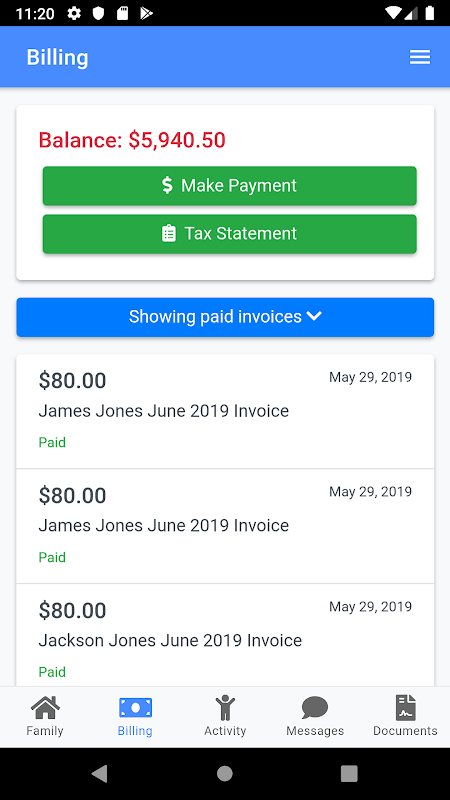This screenshot has height=800, width=450.
Task: Tap the Android back navigation button
Action: point(100,774)
